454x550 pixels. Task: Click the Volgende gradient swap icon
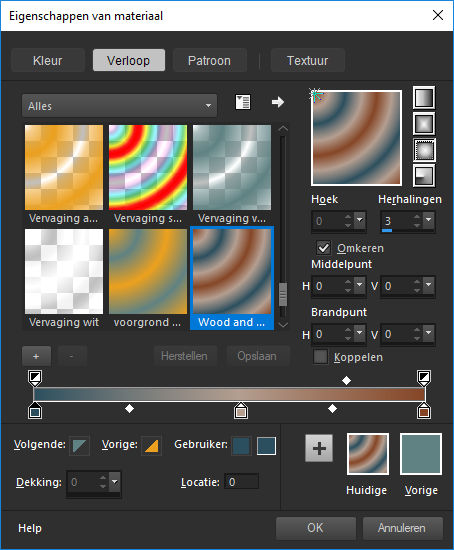(x=79, y=445)
